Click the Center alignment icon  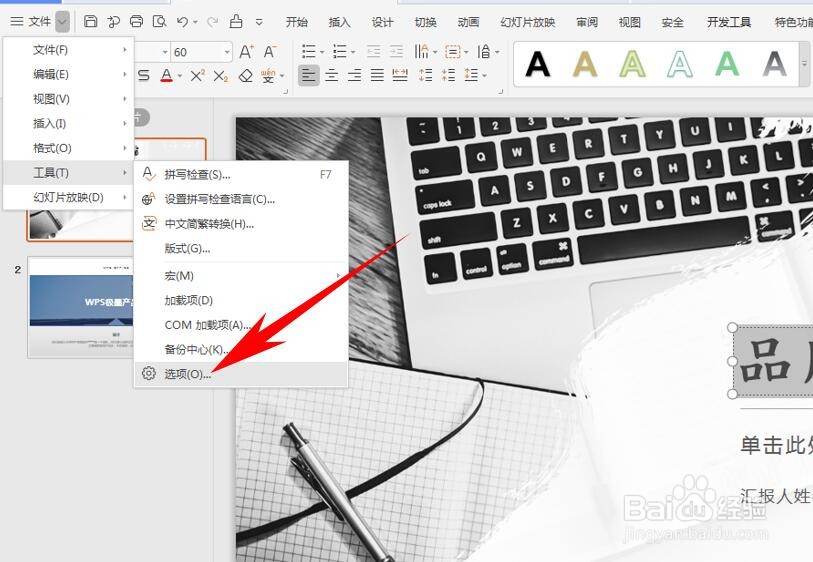(331, 76)
